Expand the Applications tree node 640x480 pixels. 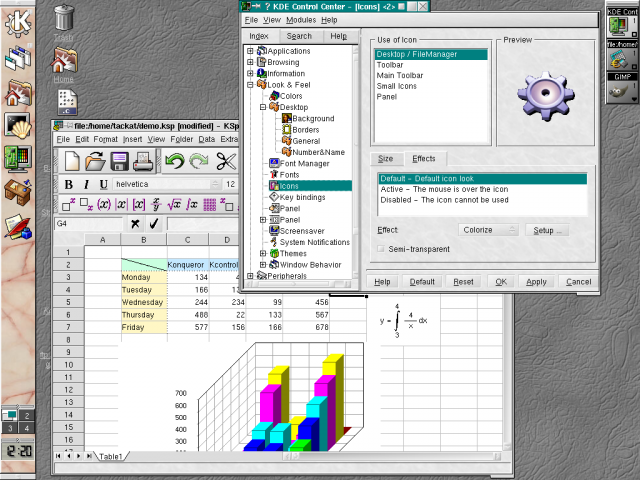[250, 51]
